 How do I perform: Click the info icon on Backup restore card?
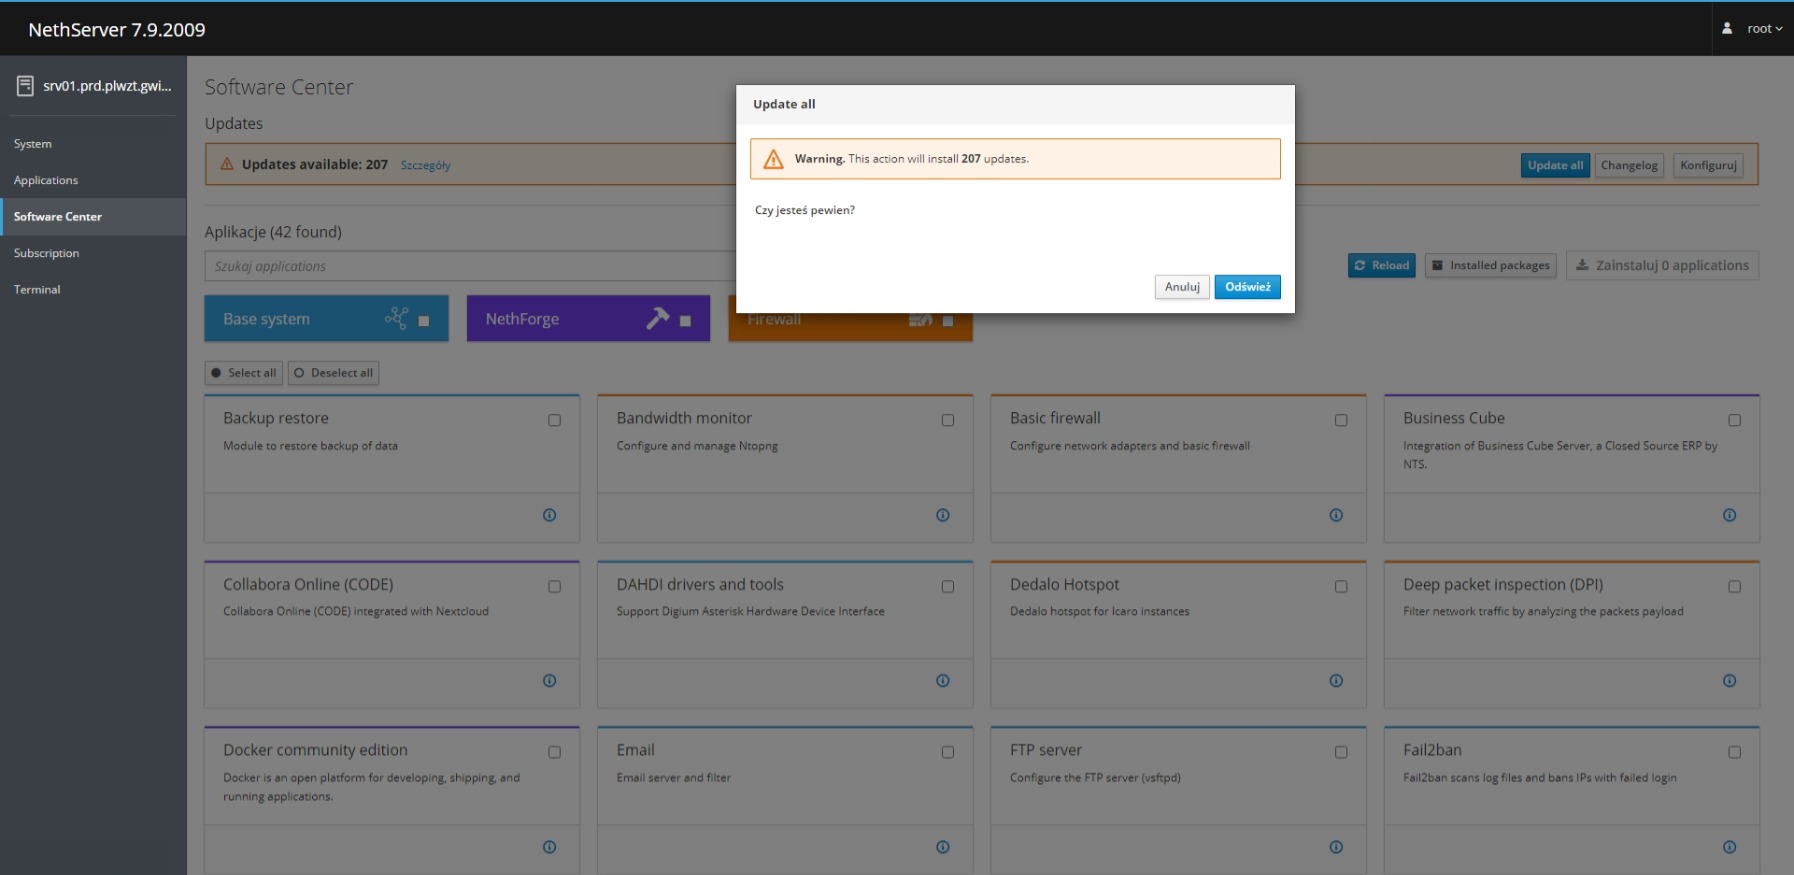549,515
